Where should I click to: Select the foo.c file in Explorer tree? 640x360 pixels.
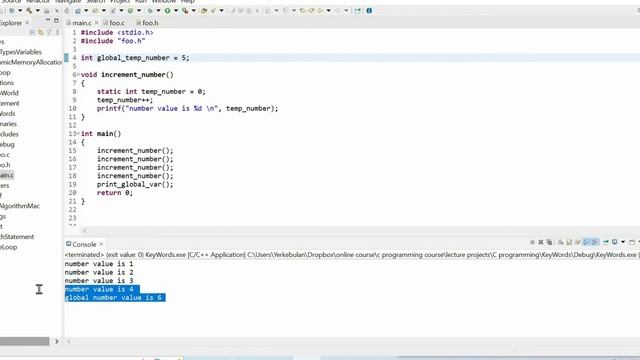5,155
